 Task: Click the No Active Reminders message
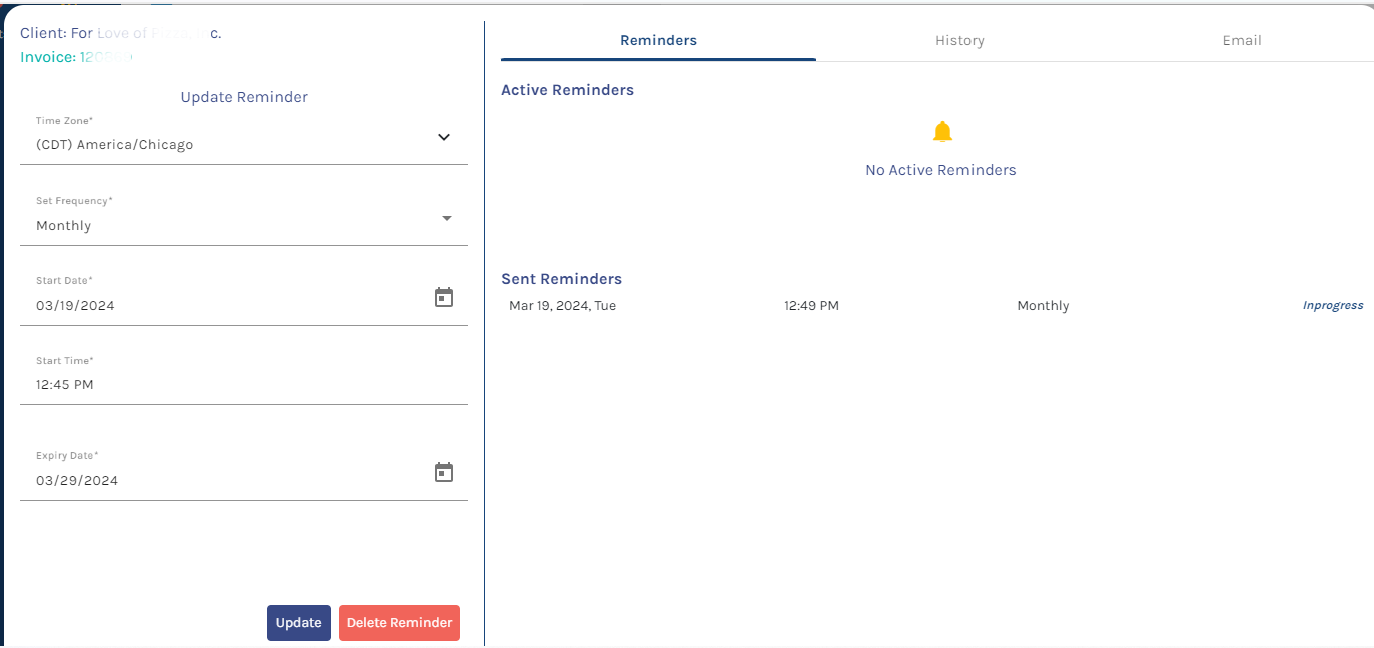pyautogui.click(x=941, y=170)
